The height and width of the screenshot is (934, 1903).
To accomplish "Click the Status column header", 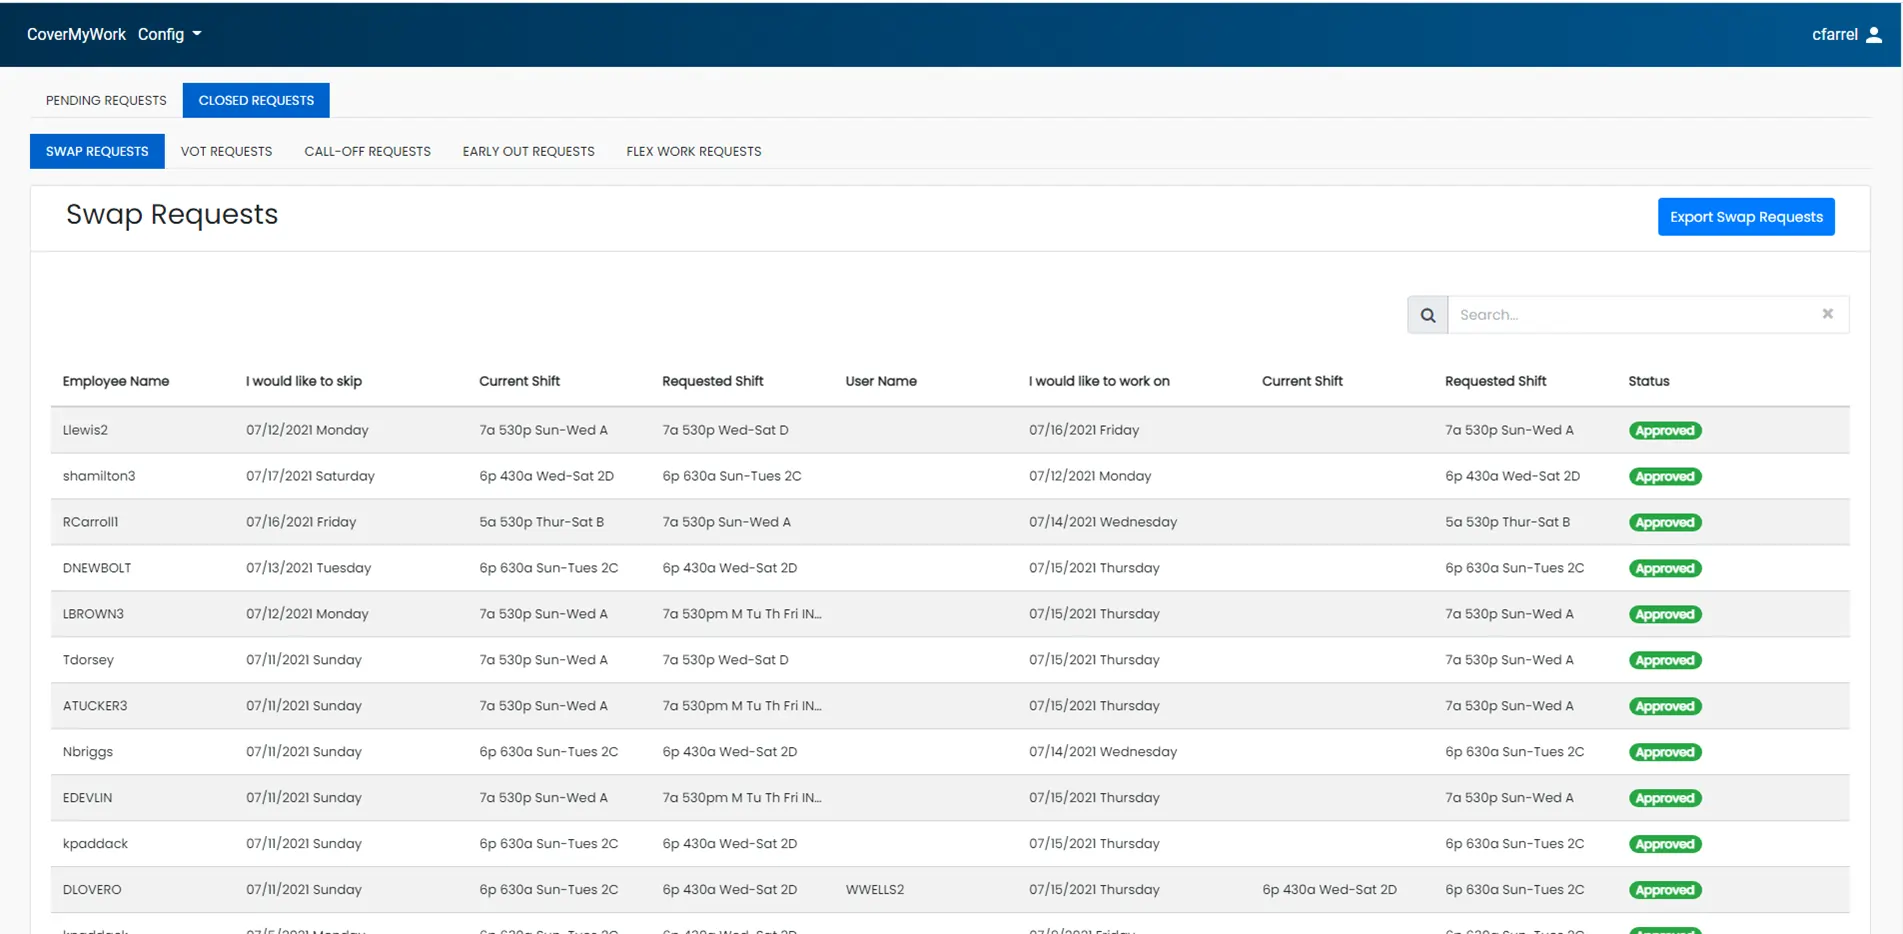I will click(1649, 381).
